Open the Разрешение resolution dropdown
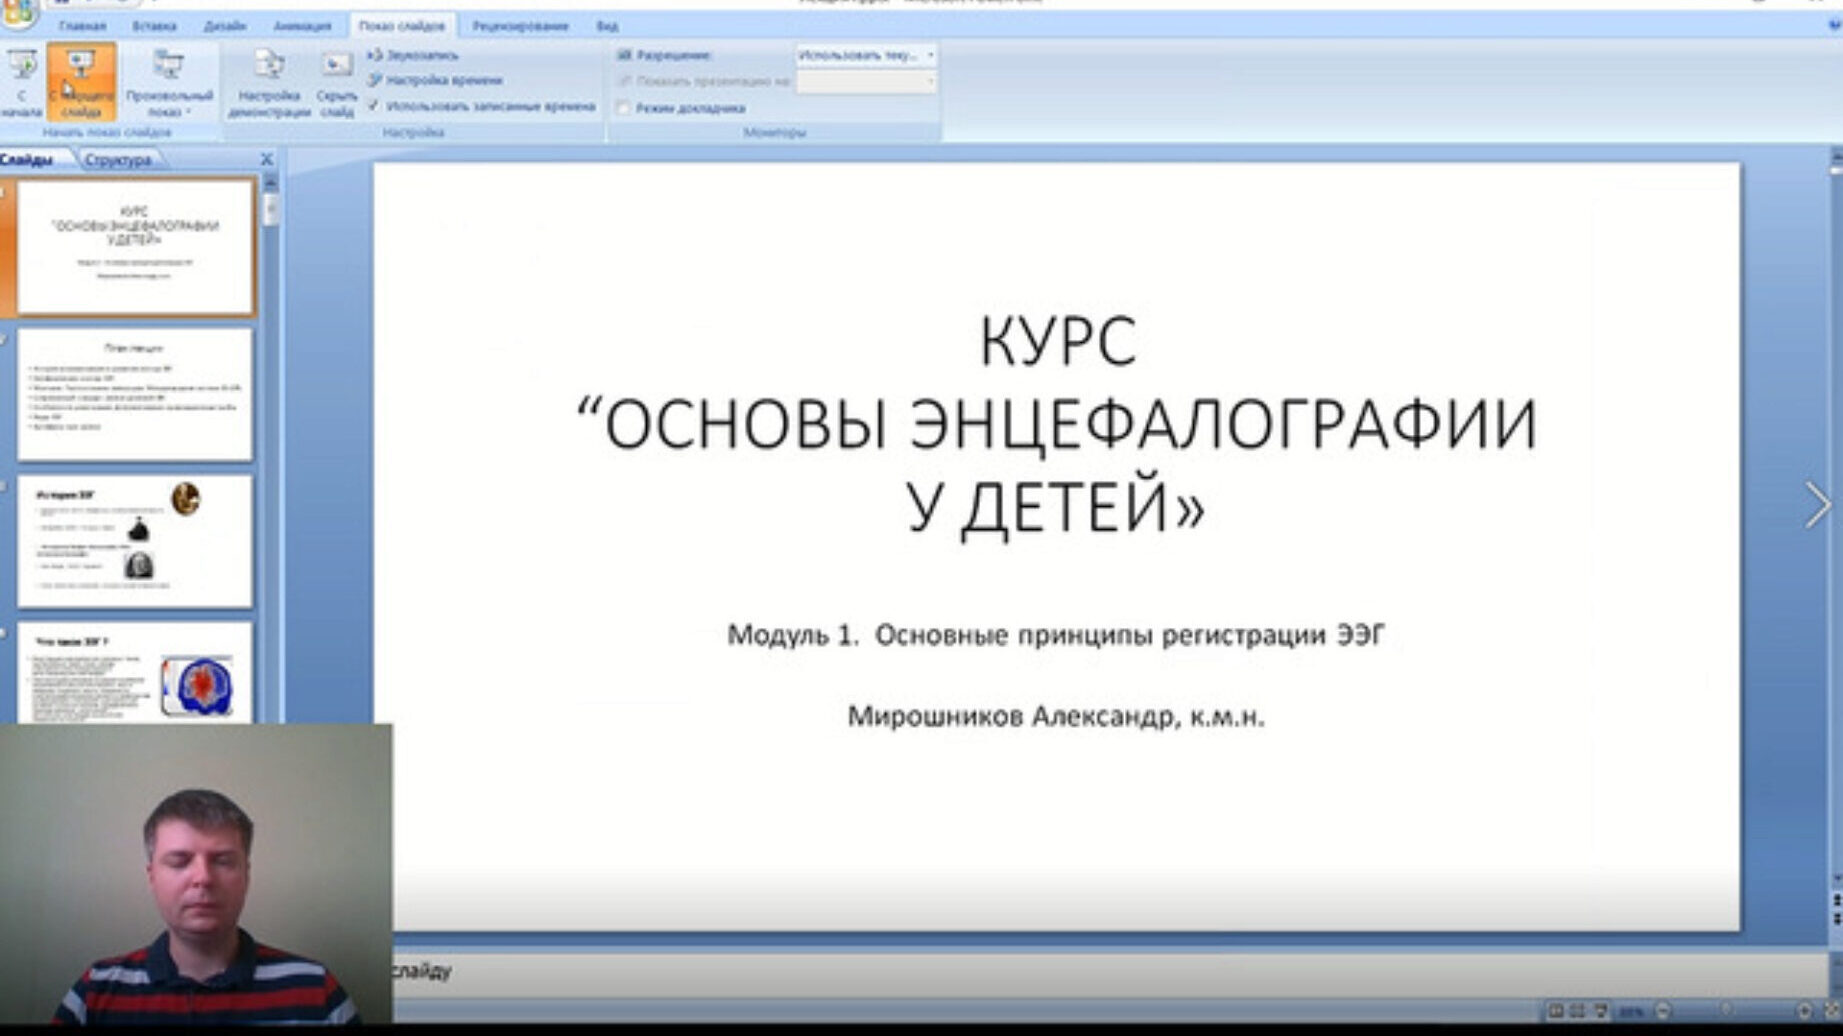The width and height of the screenshot is (1843, 1036). [x=866, y=55]
